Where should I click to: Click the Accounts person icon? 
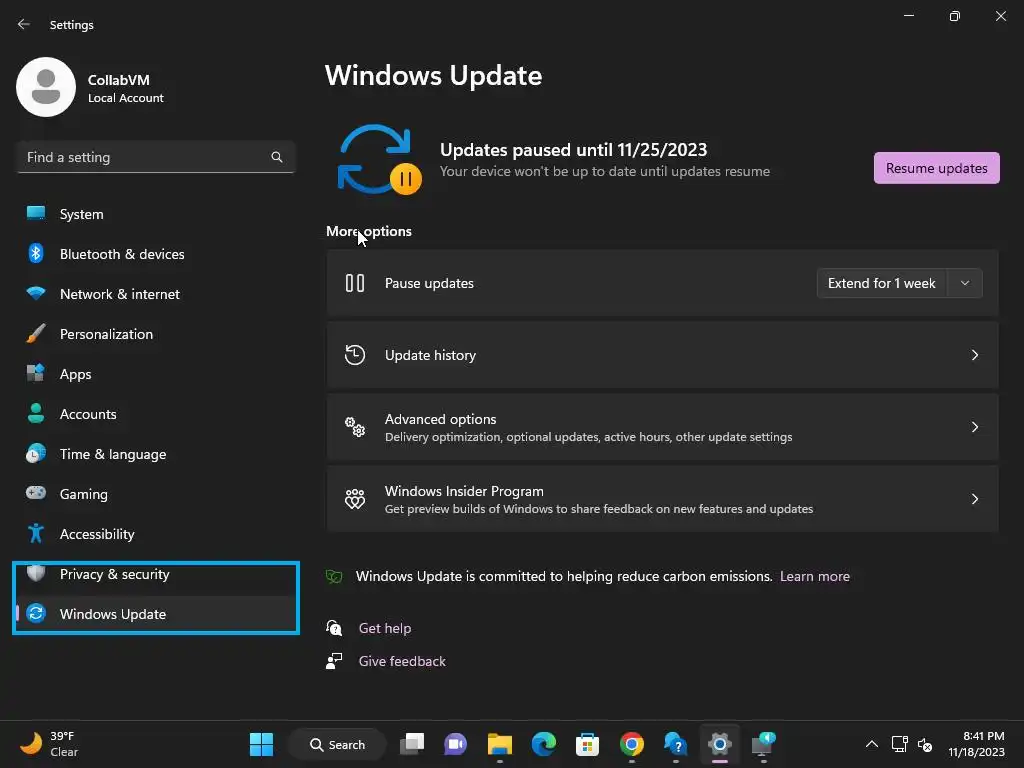point(36,413)
